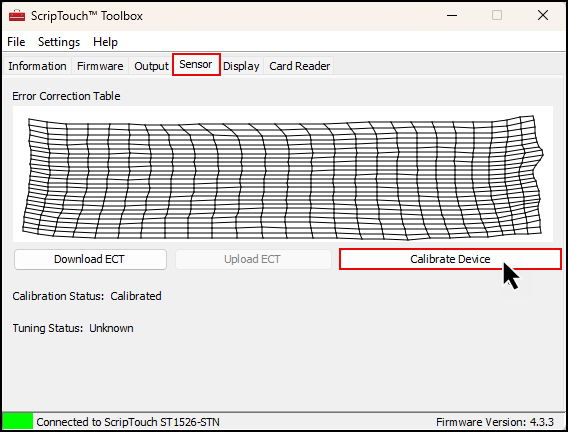Switch to the Information tab
This screenshot has width=568, height=432.
click(x=37, y=66)
